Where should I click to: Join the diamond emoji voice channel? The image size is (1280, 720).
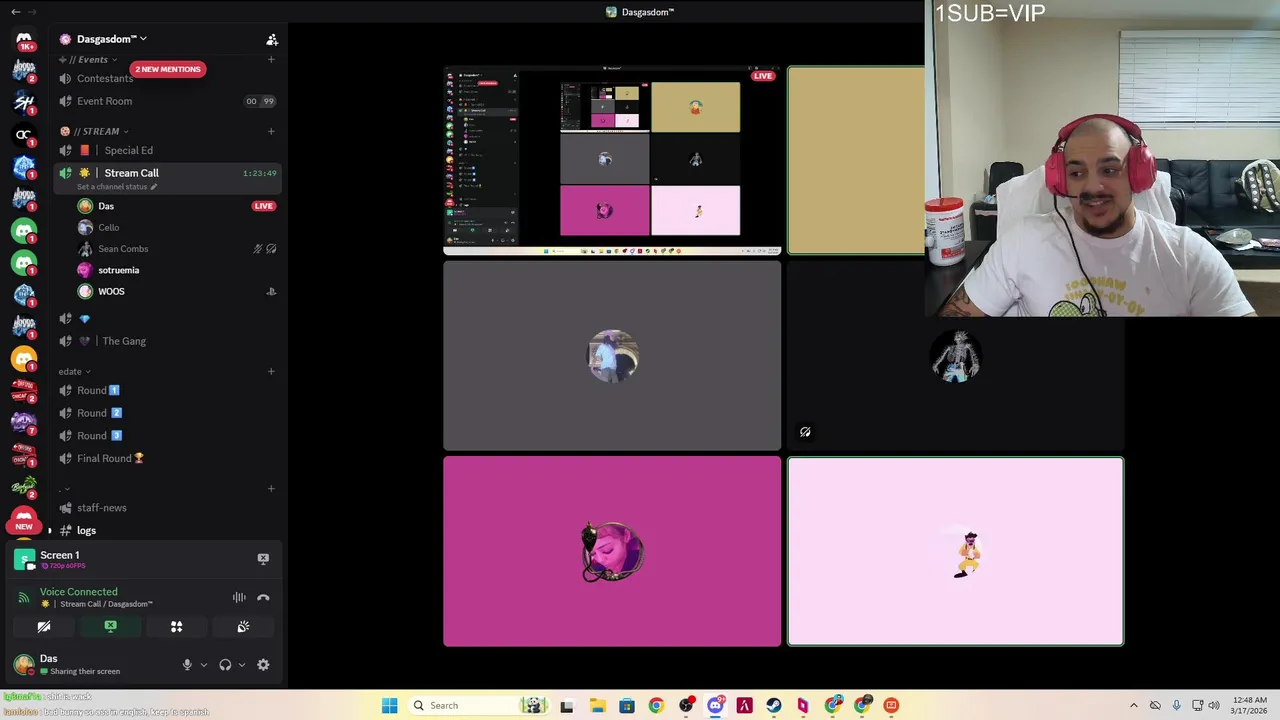coord(165,319)
